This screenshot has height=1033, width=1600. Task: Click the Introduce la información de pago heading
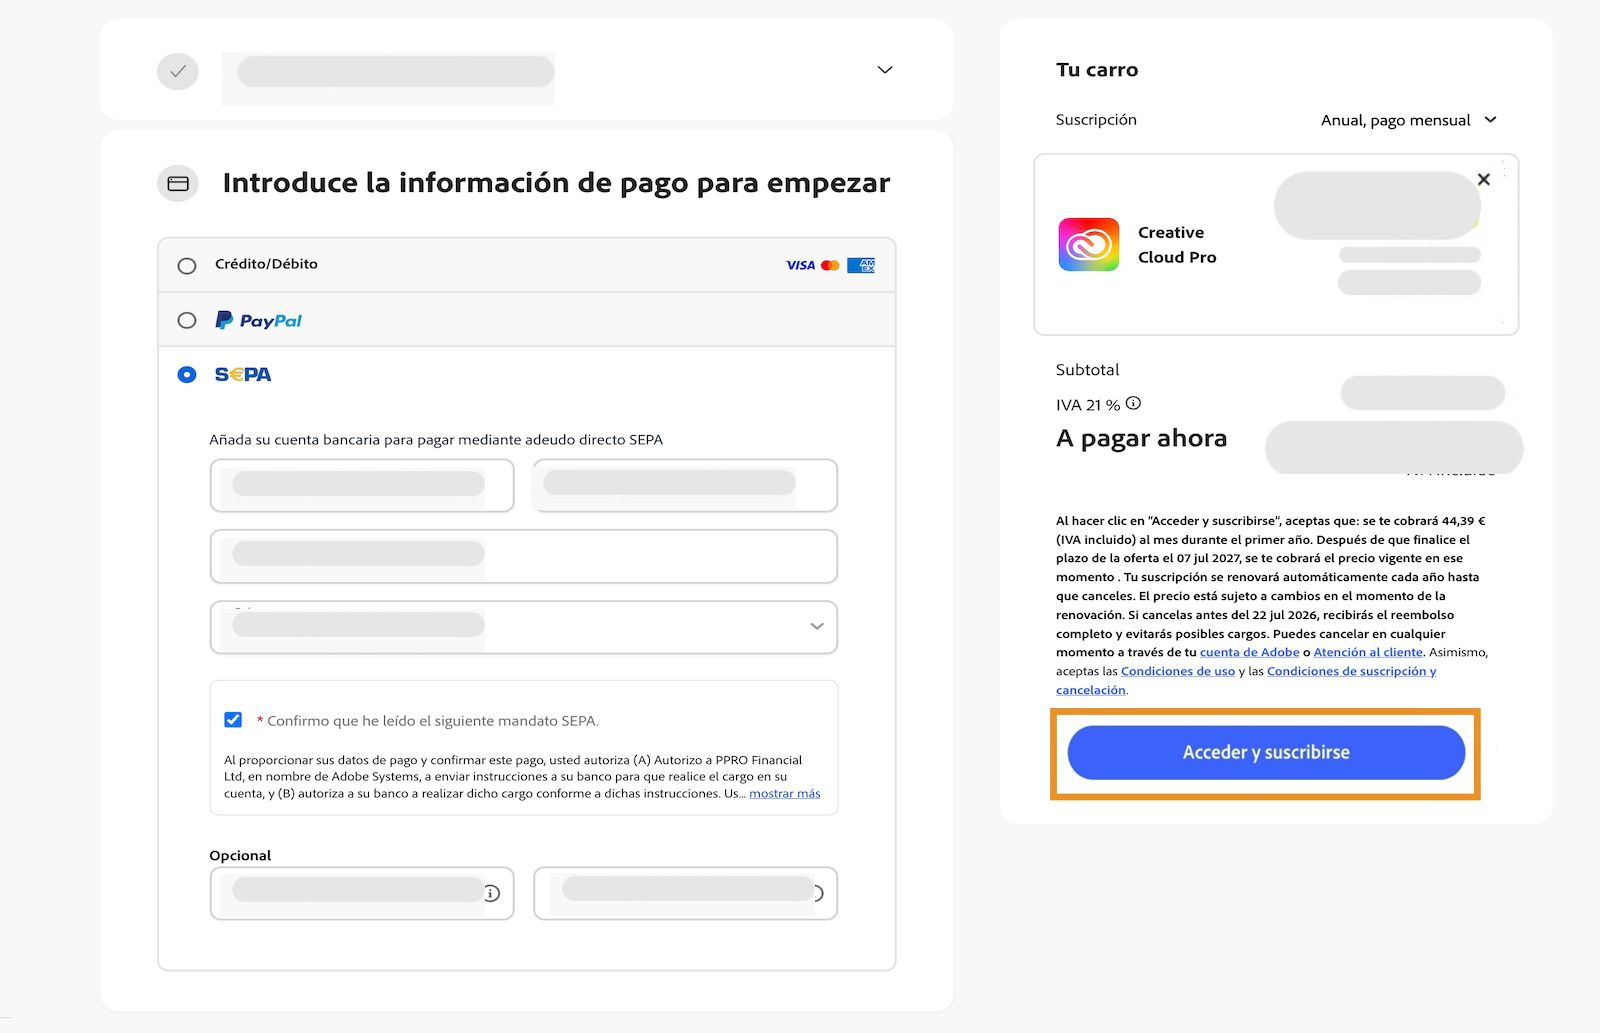point(556,183)
